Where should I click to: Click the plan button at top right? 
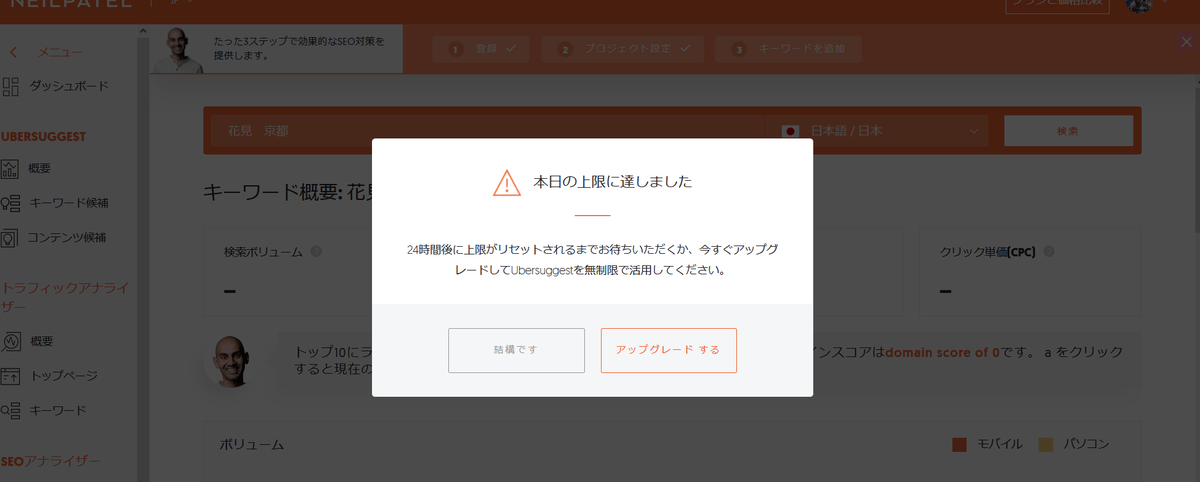[1058, 5]
